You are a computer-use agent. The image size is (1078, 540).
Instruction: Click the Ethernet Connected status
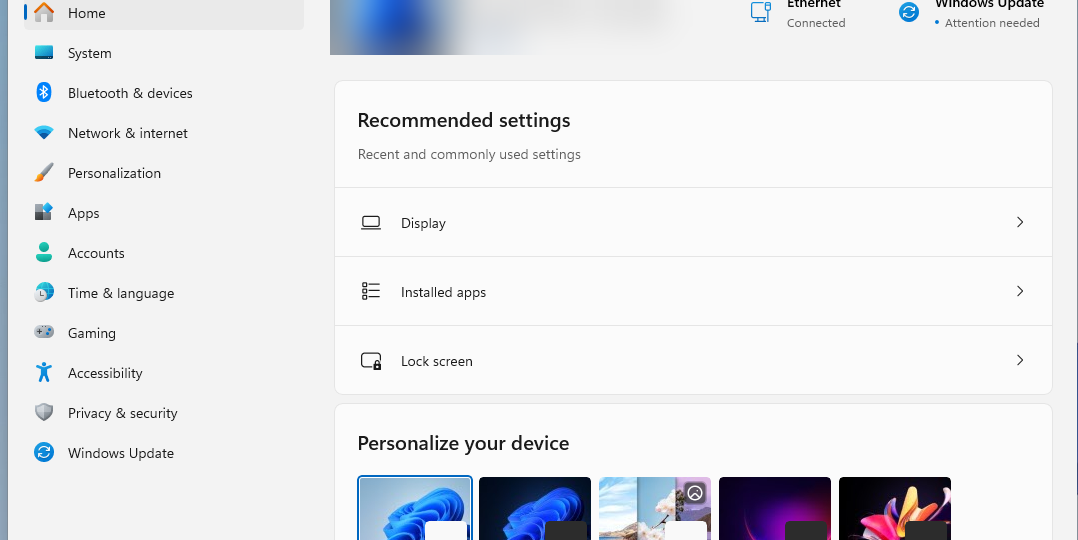coord(799,14)
